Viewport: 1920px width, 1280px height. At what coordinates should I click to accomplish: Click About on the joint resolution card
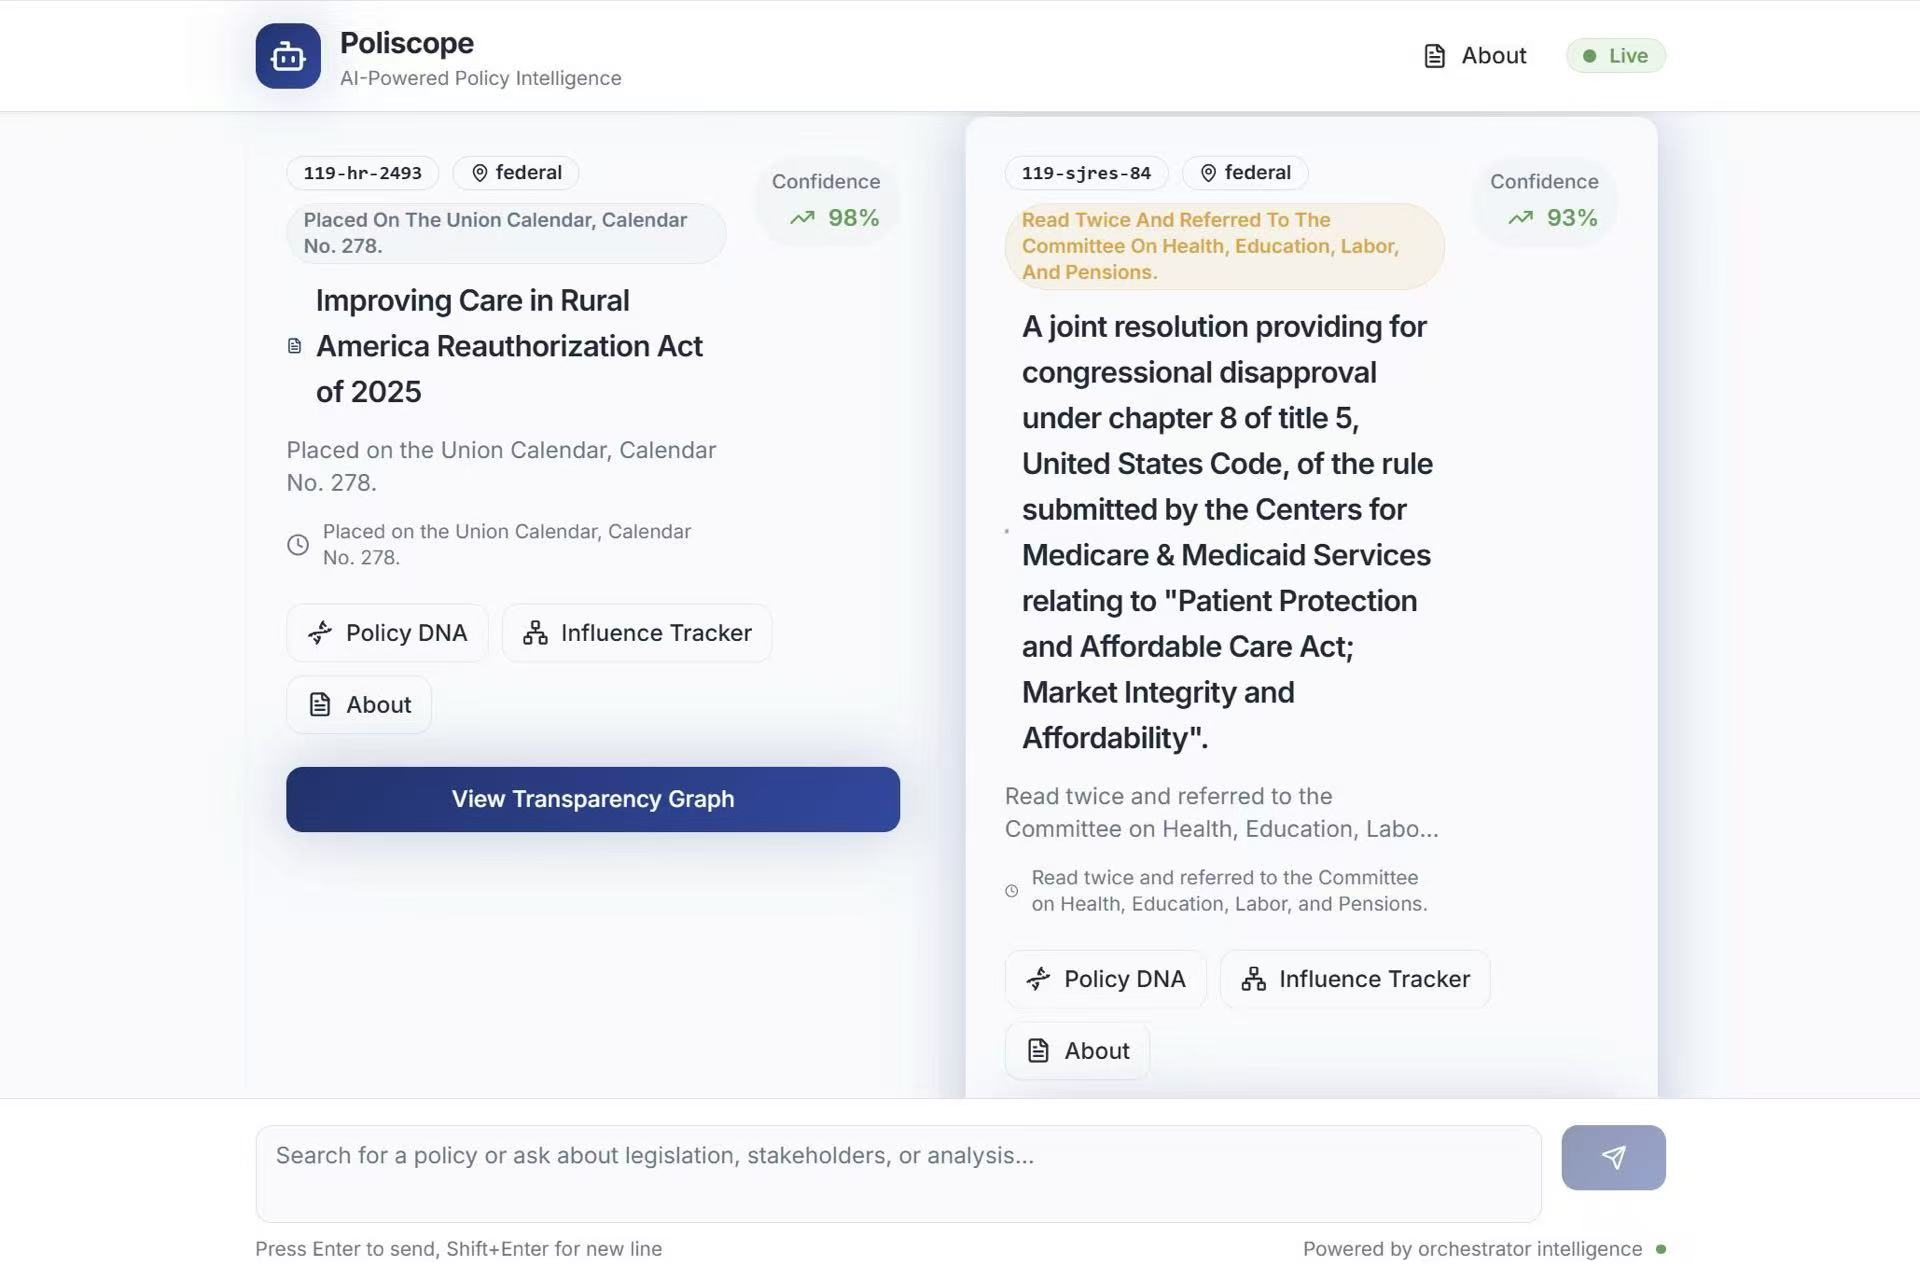click(1077, 1051)
